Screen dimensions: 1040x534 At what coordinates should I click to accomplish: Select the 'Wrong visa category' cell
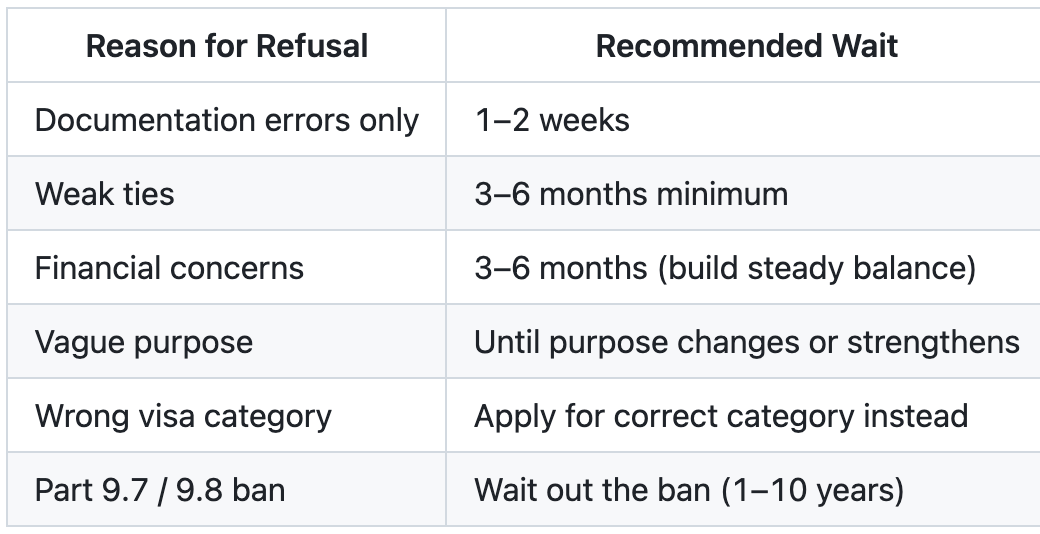(x=226, y=416)
